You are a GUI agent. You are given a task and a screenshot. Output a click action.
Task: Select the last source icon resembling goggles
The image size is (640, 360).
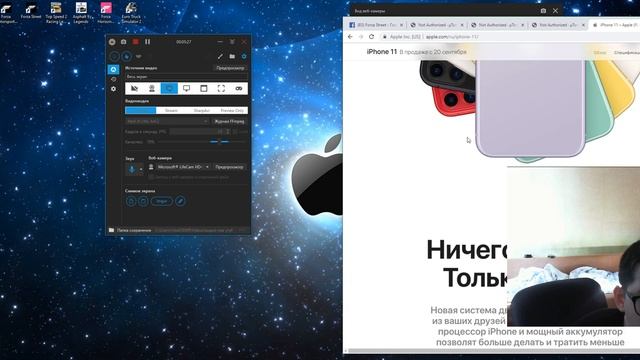click(x=239, y=88)
